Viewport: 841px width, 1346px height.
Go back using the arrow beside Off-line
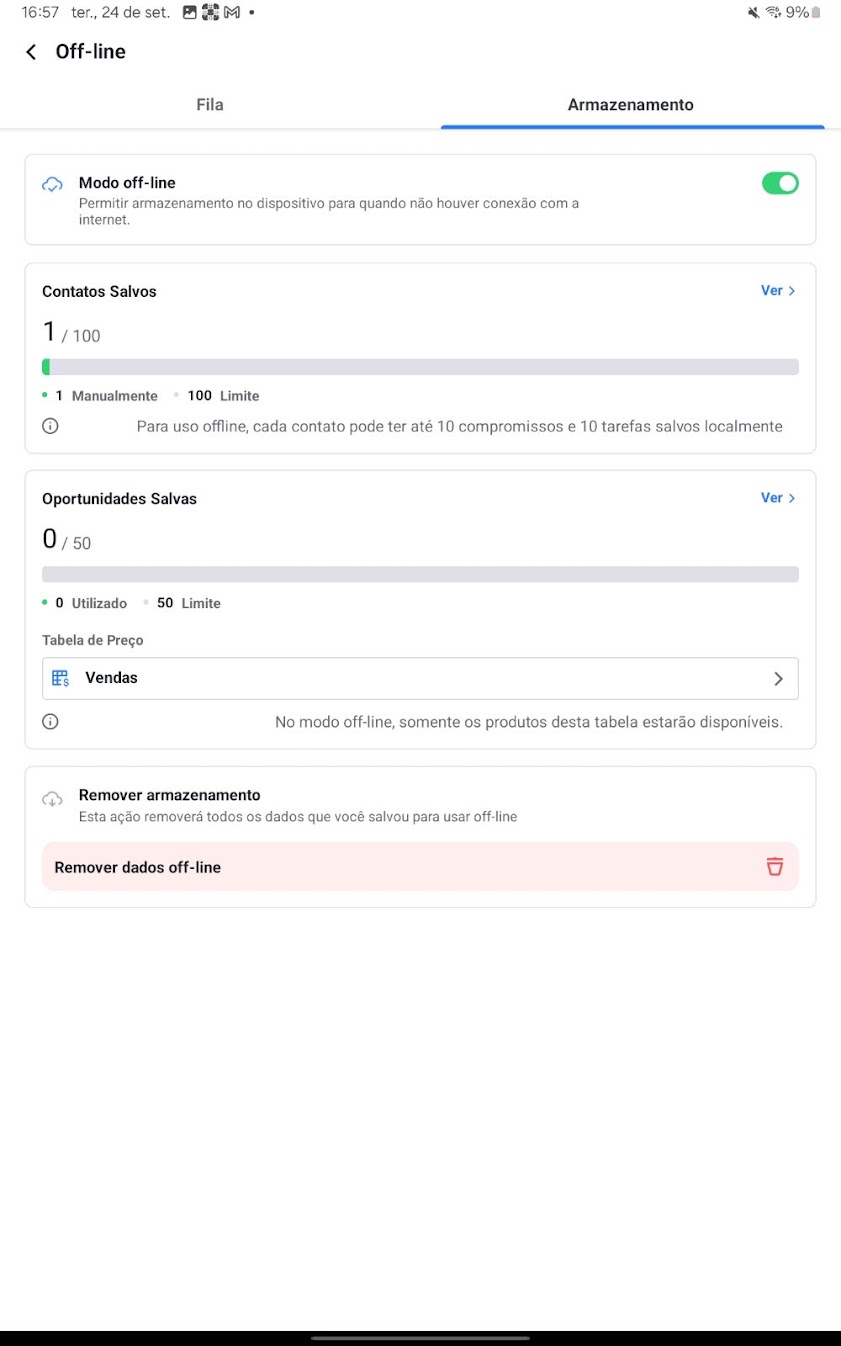click(x=31, y=52)
